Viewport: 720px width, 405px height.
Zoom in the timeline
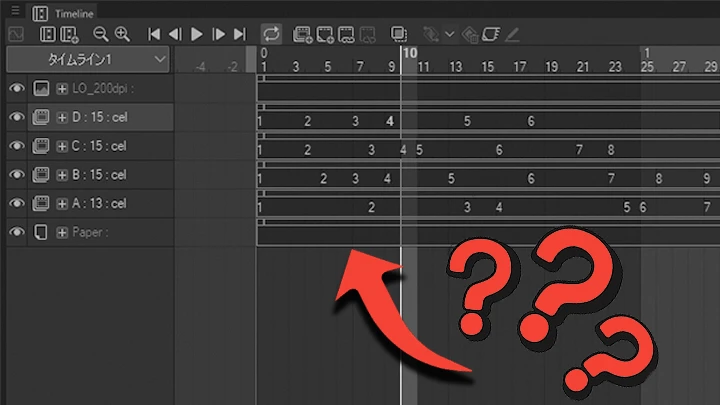click(122, 34)
